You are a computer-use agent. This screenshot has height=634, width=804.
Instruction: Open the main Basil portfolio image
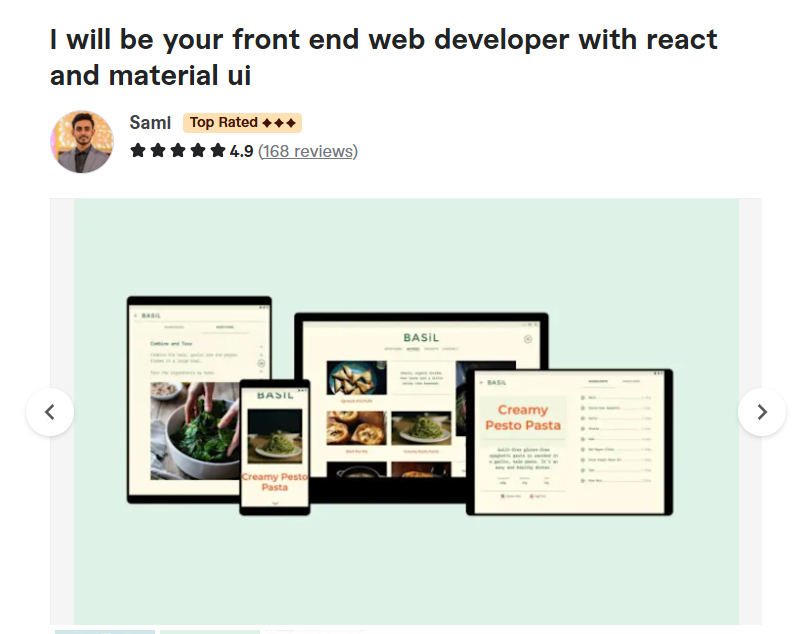click(406, 411)
